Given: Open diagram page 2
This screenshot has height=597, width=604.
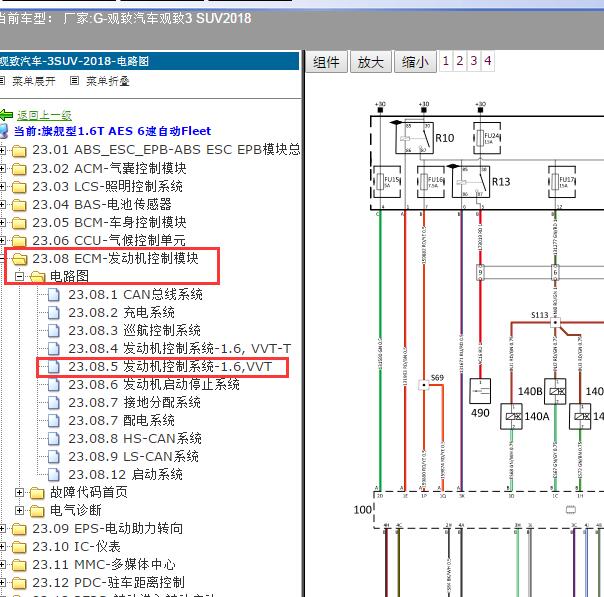Looking at the screenshot, I should [x=460, y=61].
